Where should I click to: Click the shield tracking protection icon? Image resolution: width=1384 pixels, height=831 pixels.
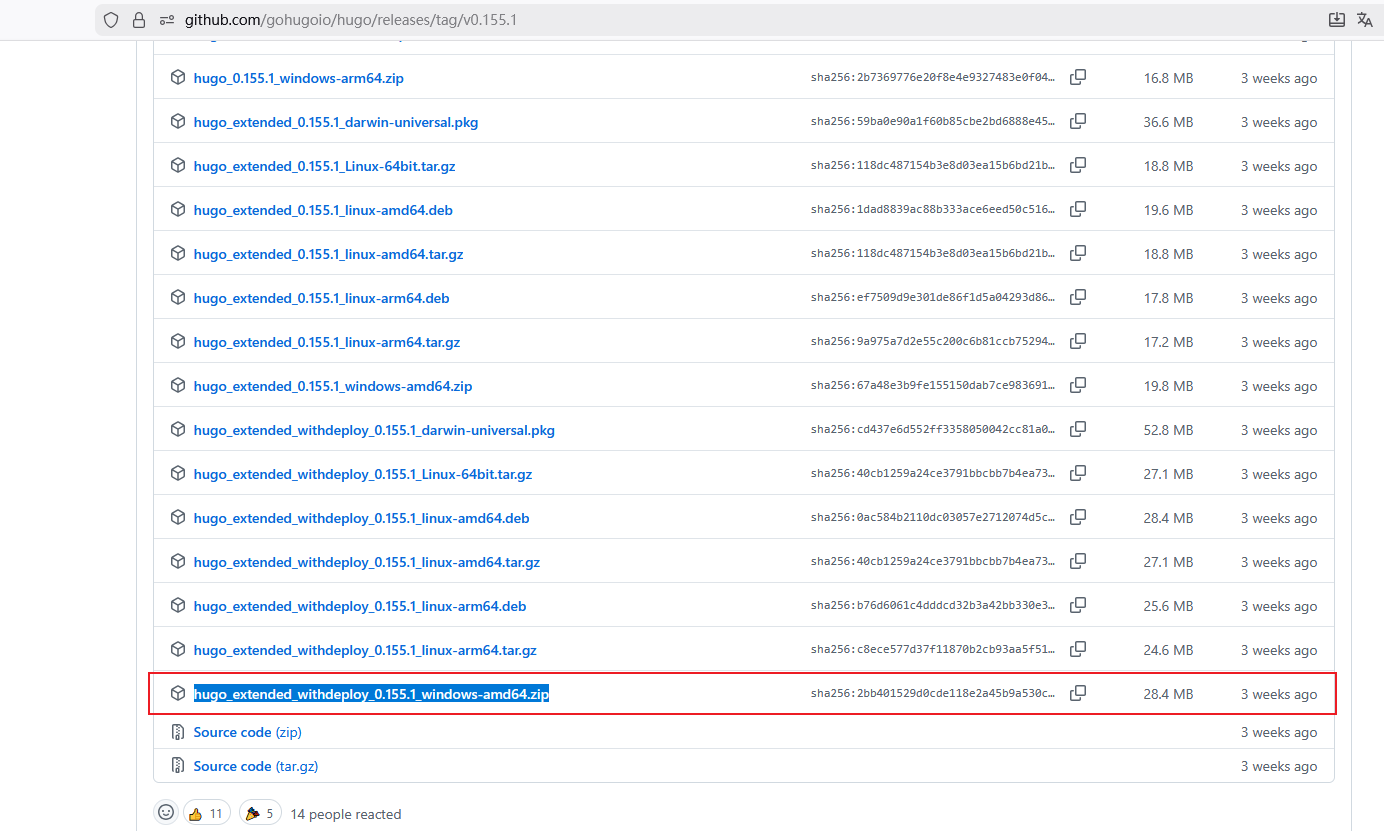coord(111,20)
